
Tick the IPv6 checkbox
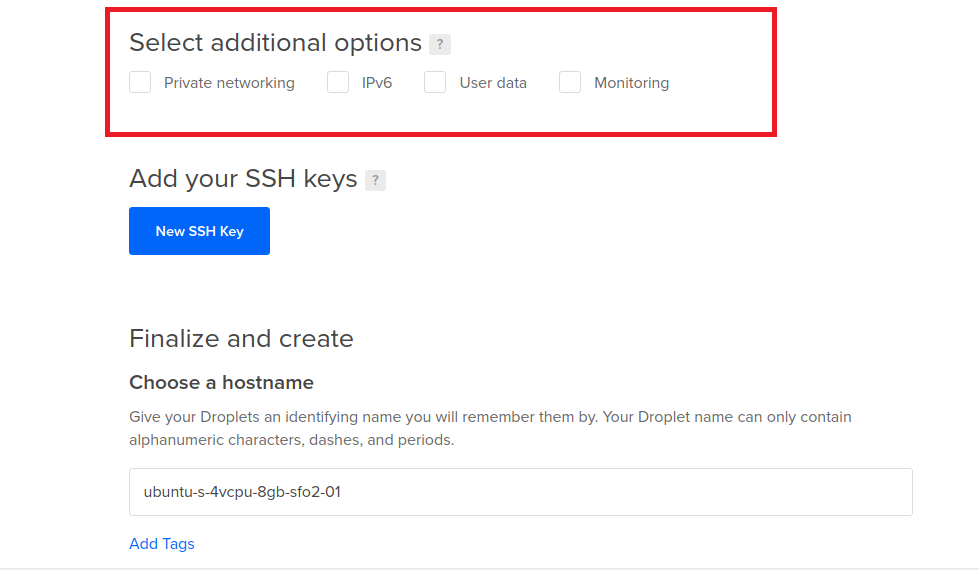click(x=338, y=83)
